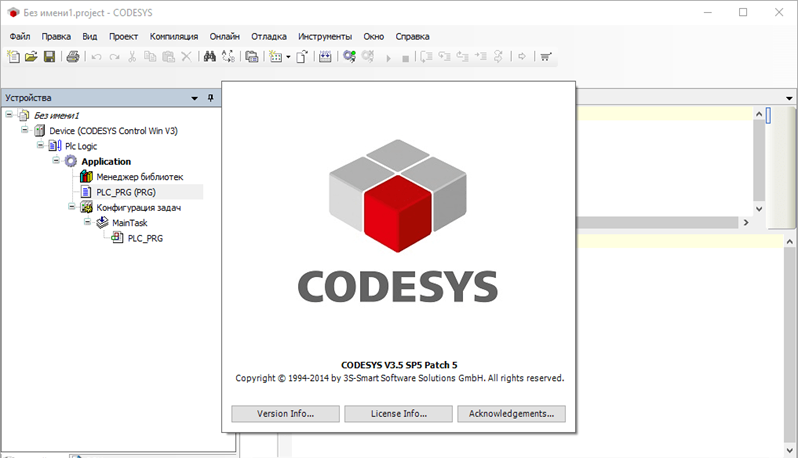Select Конфигурация задач in tree

coord(138,207)
